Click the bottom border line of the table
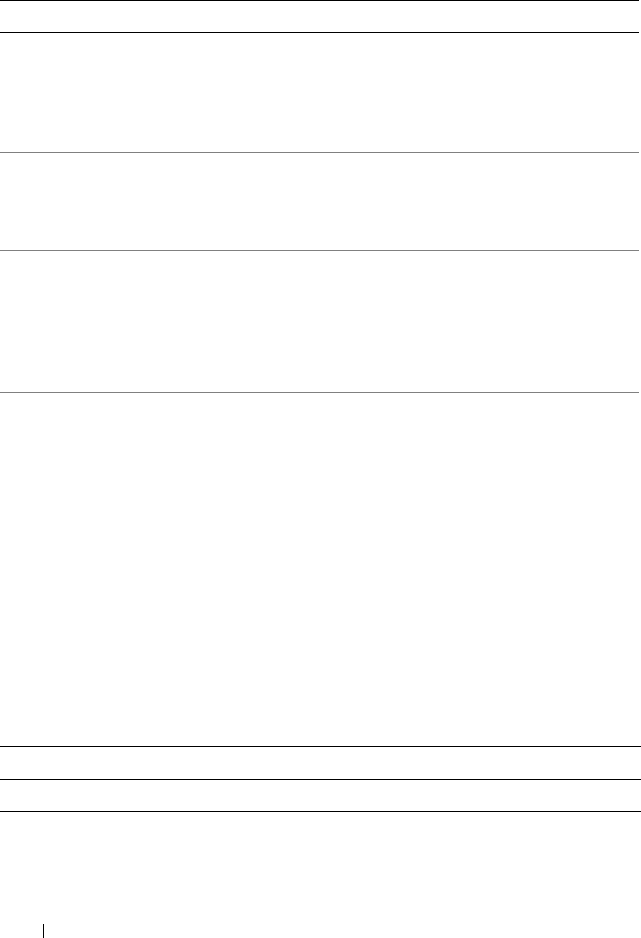641x938 pixels. click(x=320, y=811)
